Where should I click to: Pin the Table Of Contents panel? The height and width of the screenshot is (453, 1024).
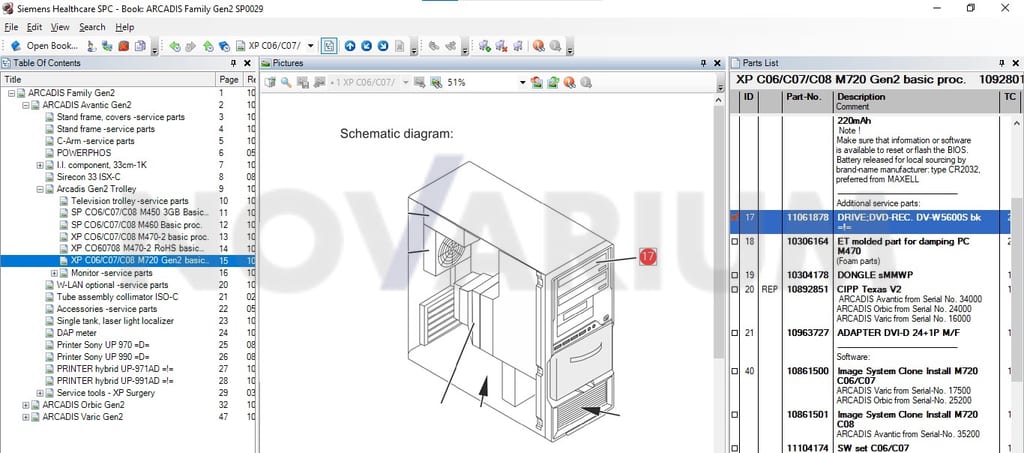[233, 63]
